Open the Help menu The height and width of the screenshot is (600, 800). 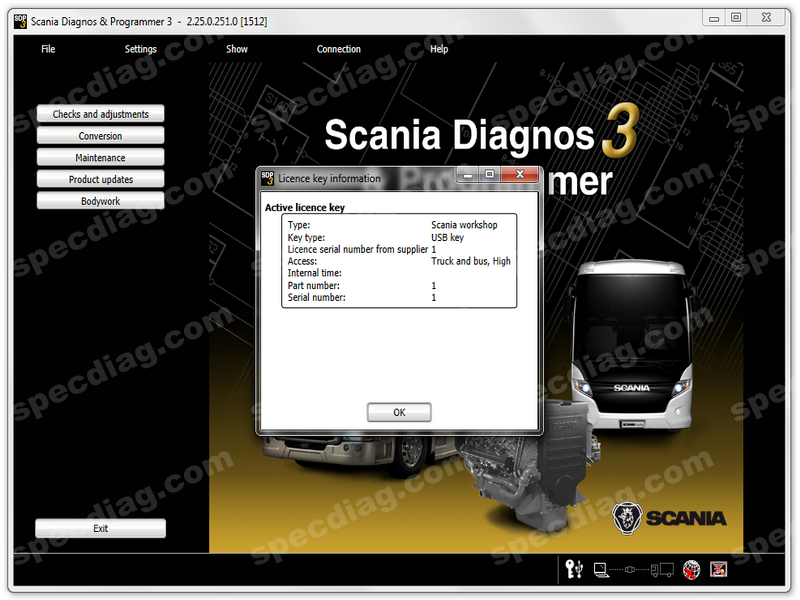click(x=439, y=49)
